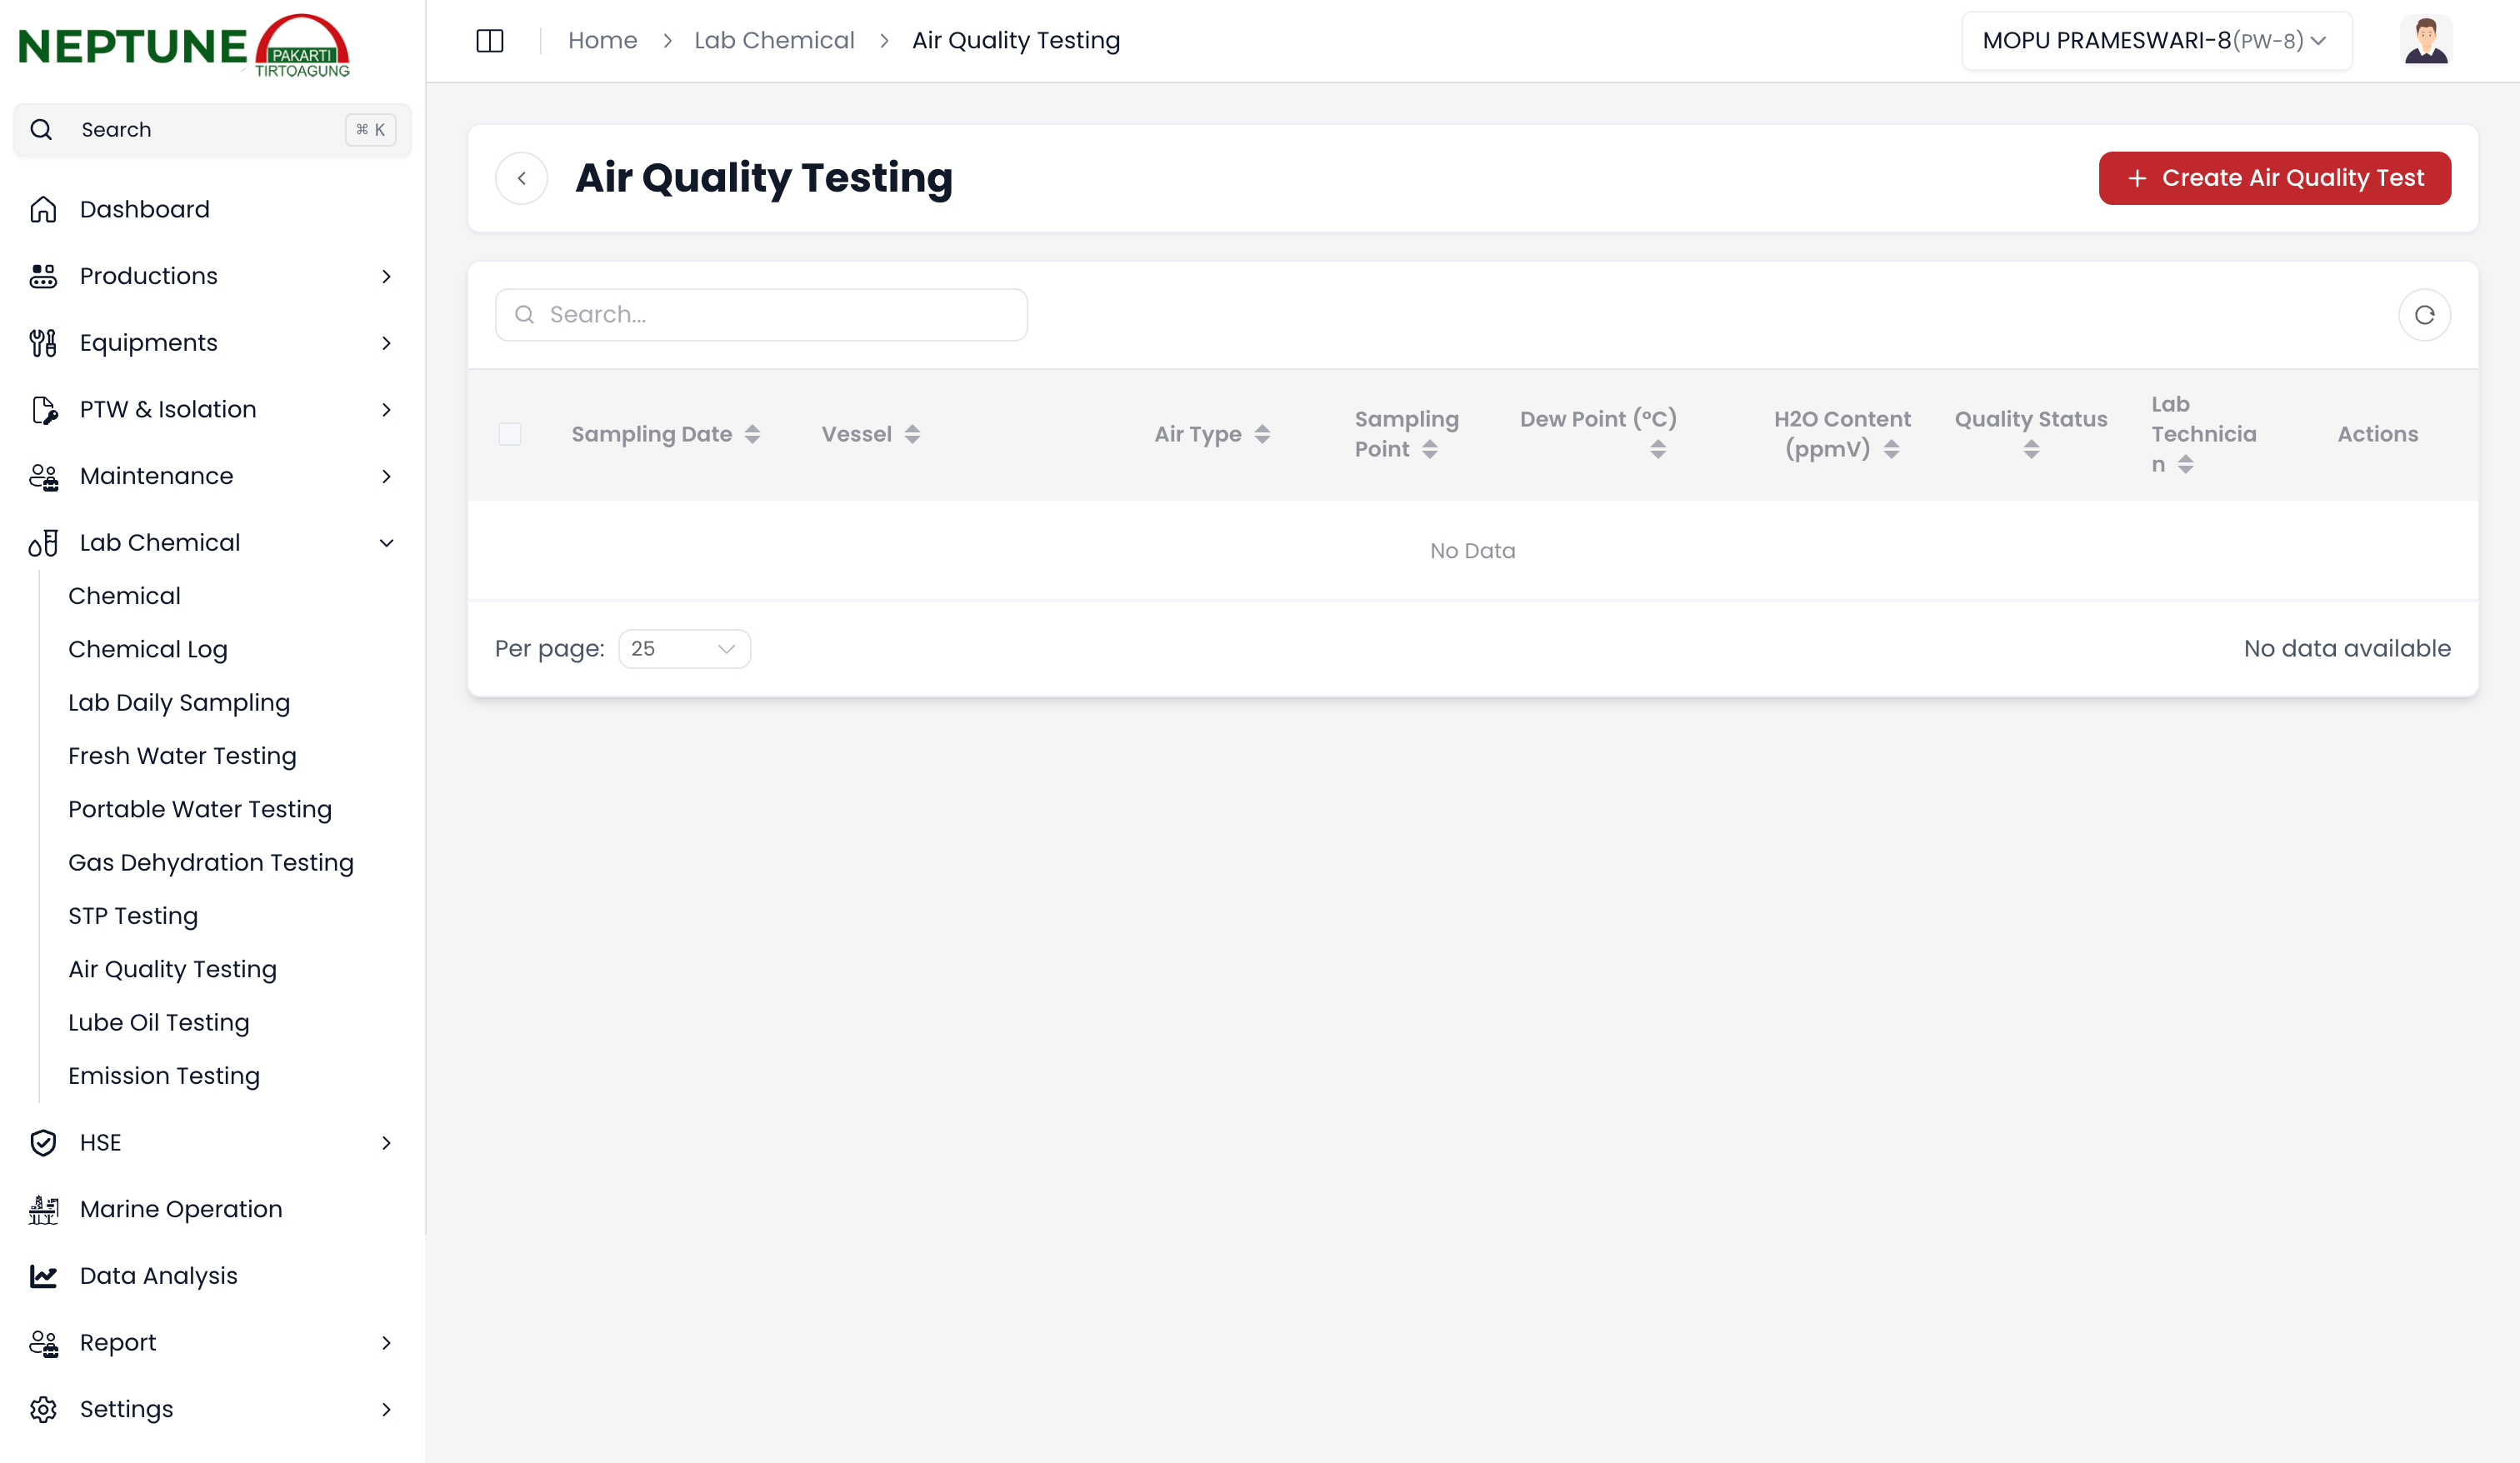Toggle the sidebar panel icon
2520x1463 pixels.
[489, 41]
